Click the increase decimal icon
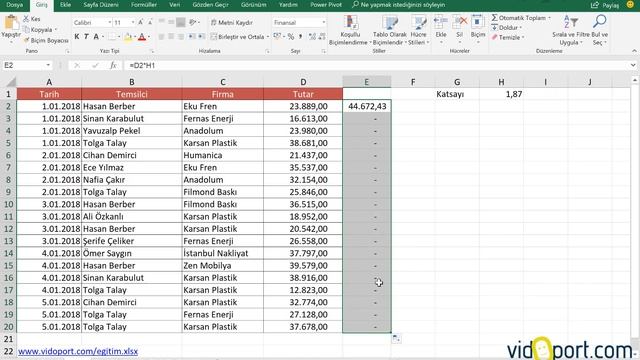The height and width of the screenshot is (360, 640). (312, 37)
